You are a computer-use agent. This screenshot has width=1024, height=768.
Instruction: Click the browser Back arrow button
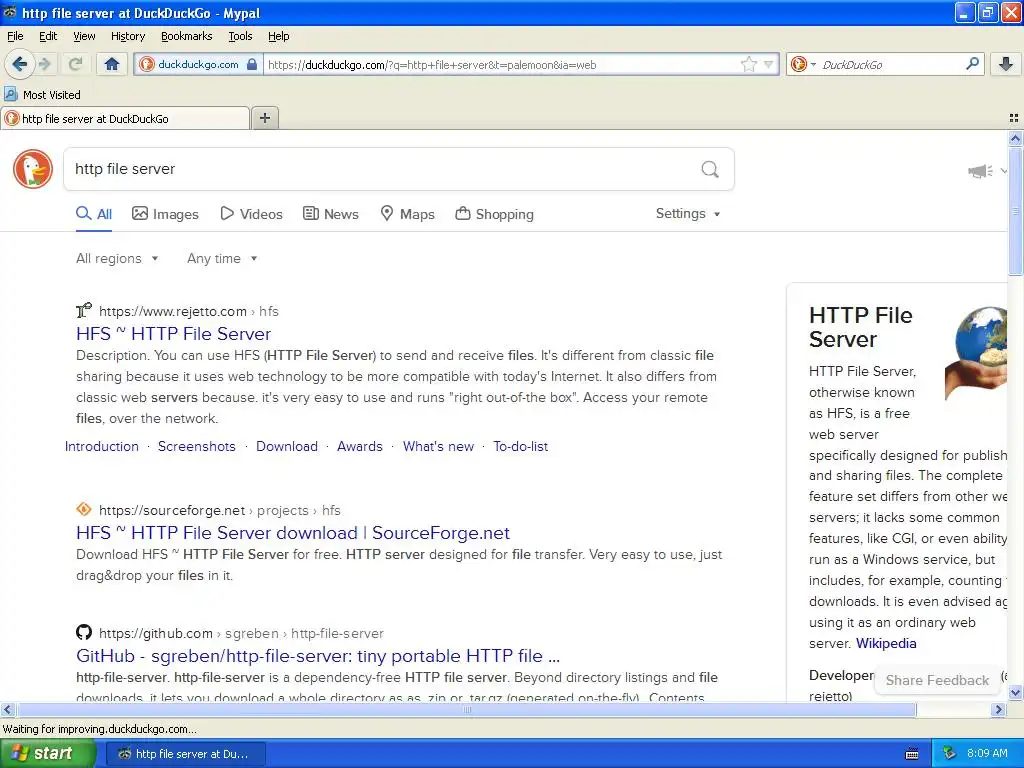click(x=19, y=64)
